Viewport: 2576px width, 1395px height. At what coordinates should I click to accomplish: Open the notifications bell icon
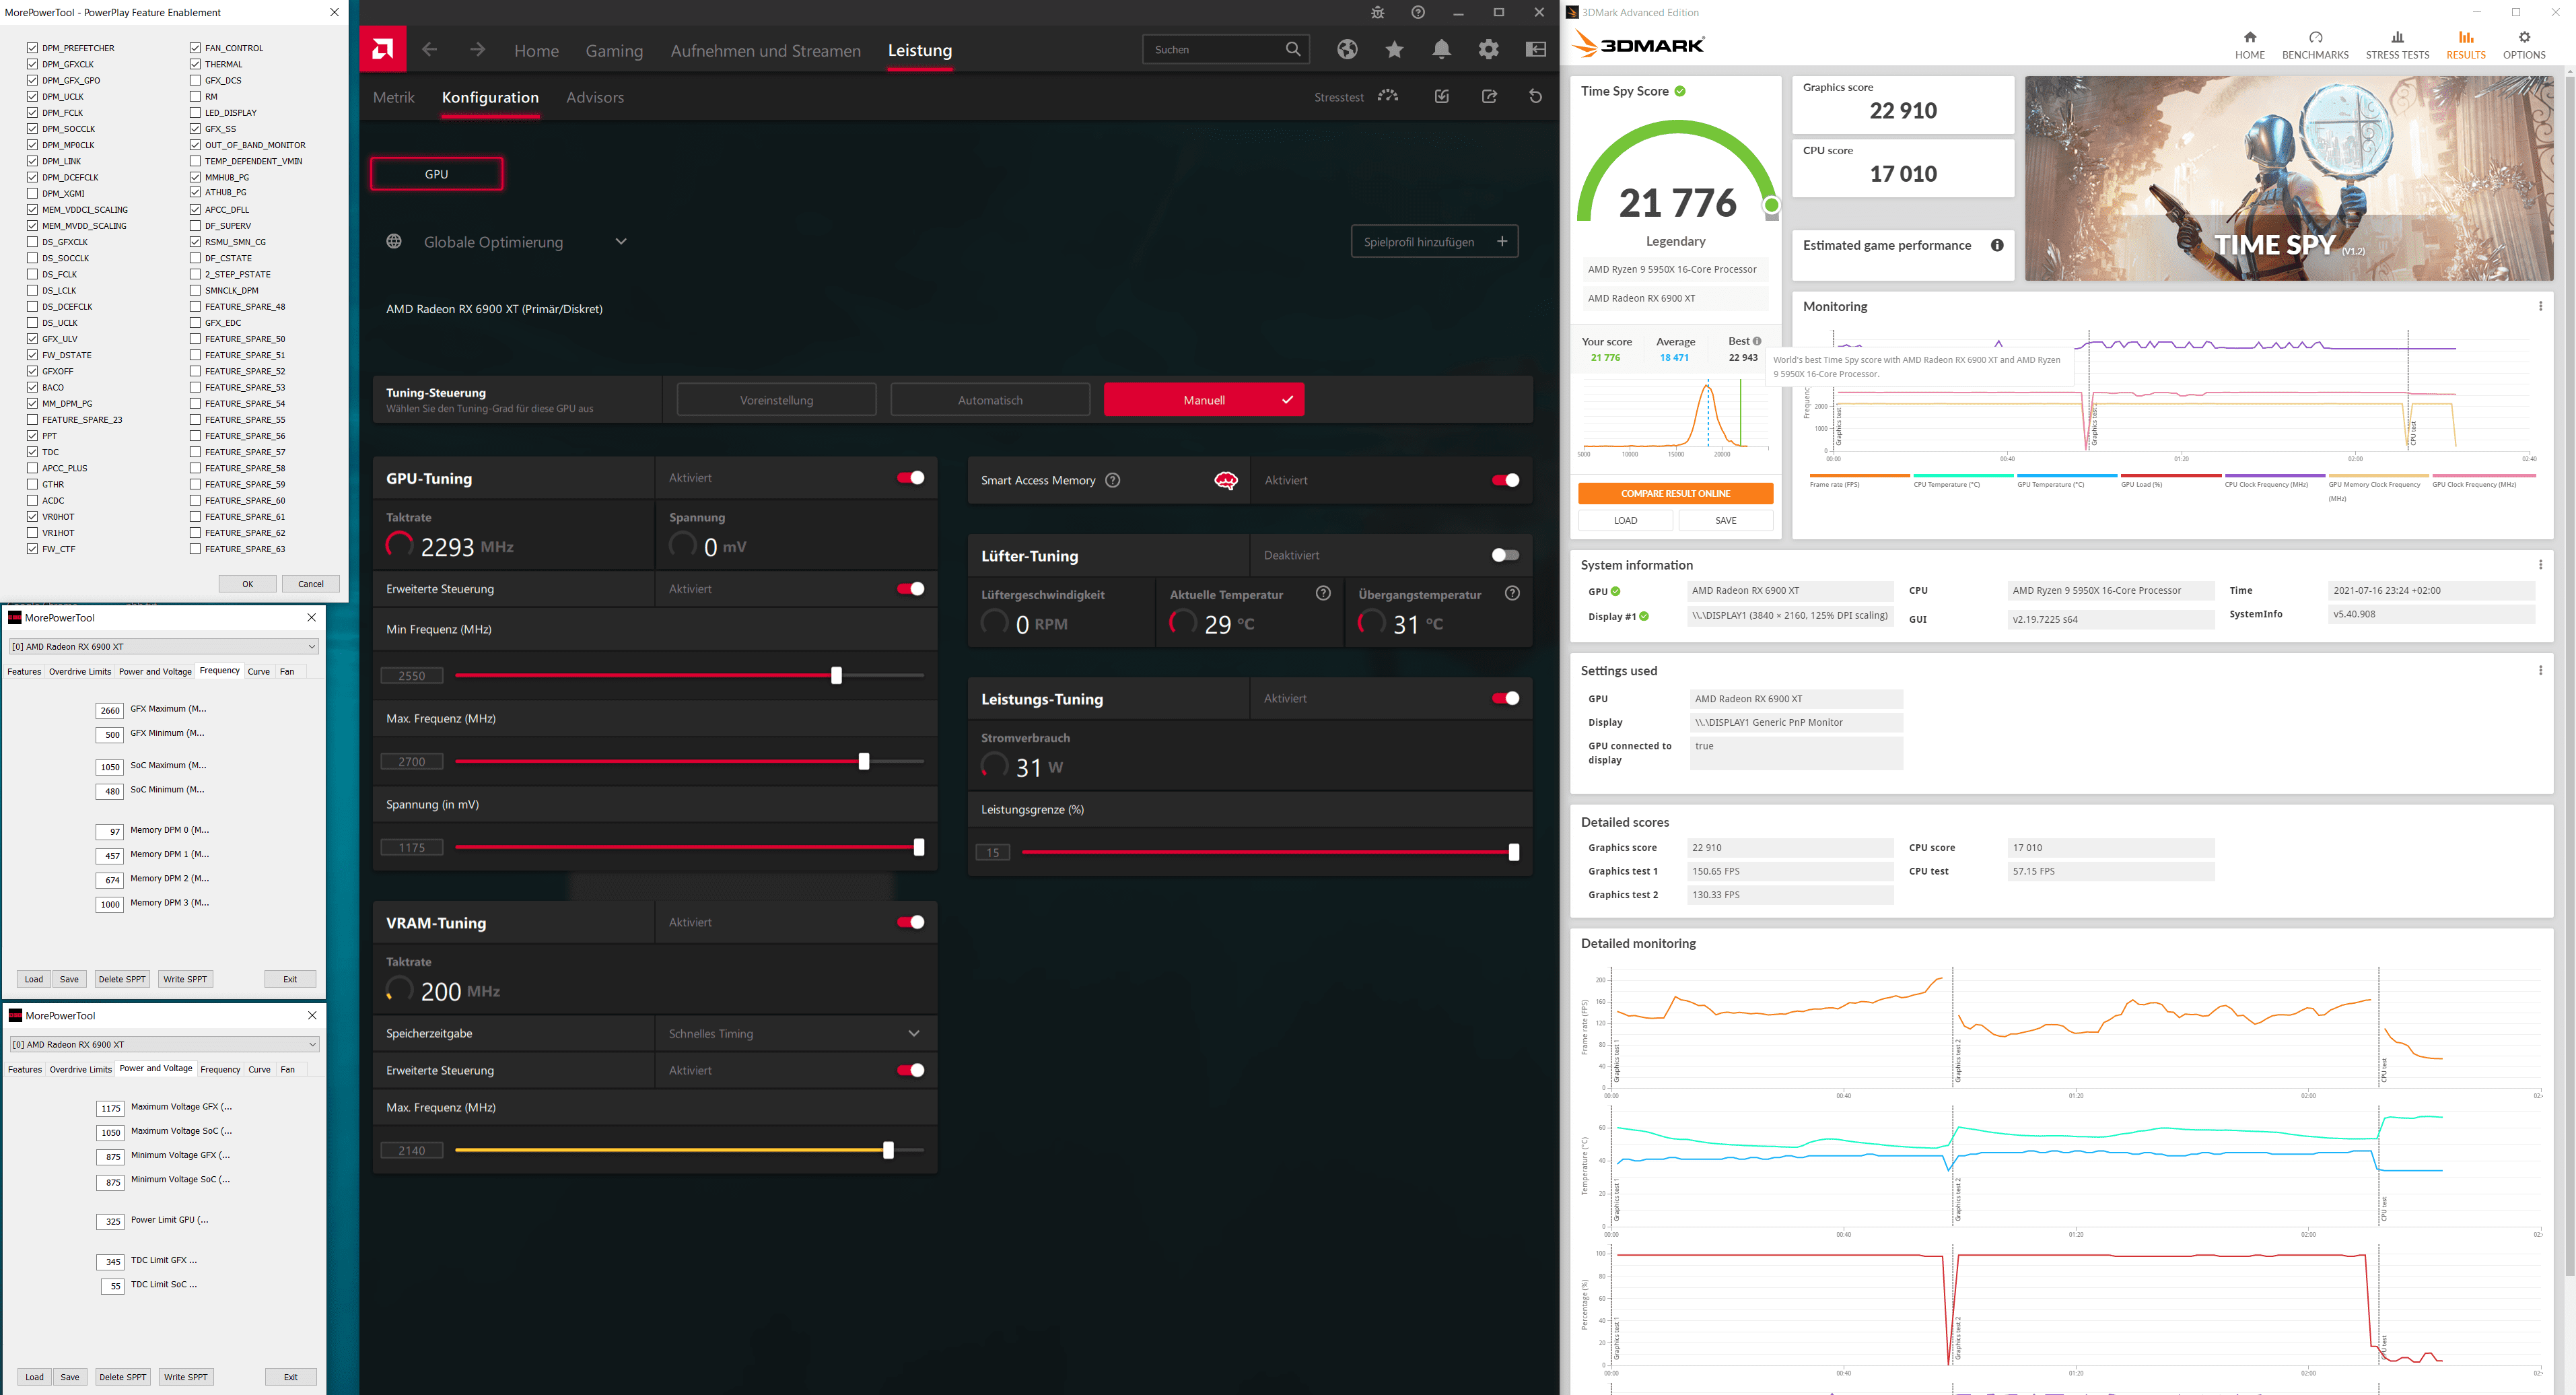[x=1441, y=49]
